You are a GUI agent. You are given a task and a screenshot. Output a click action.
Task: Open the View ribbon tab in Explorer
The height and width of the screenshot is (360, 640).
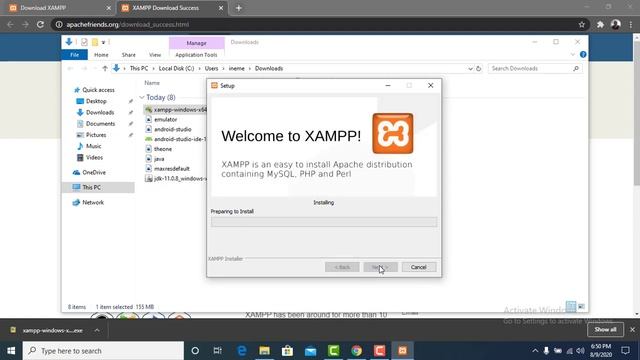click(x=155, y=55)
